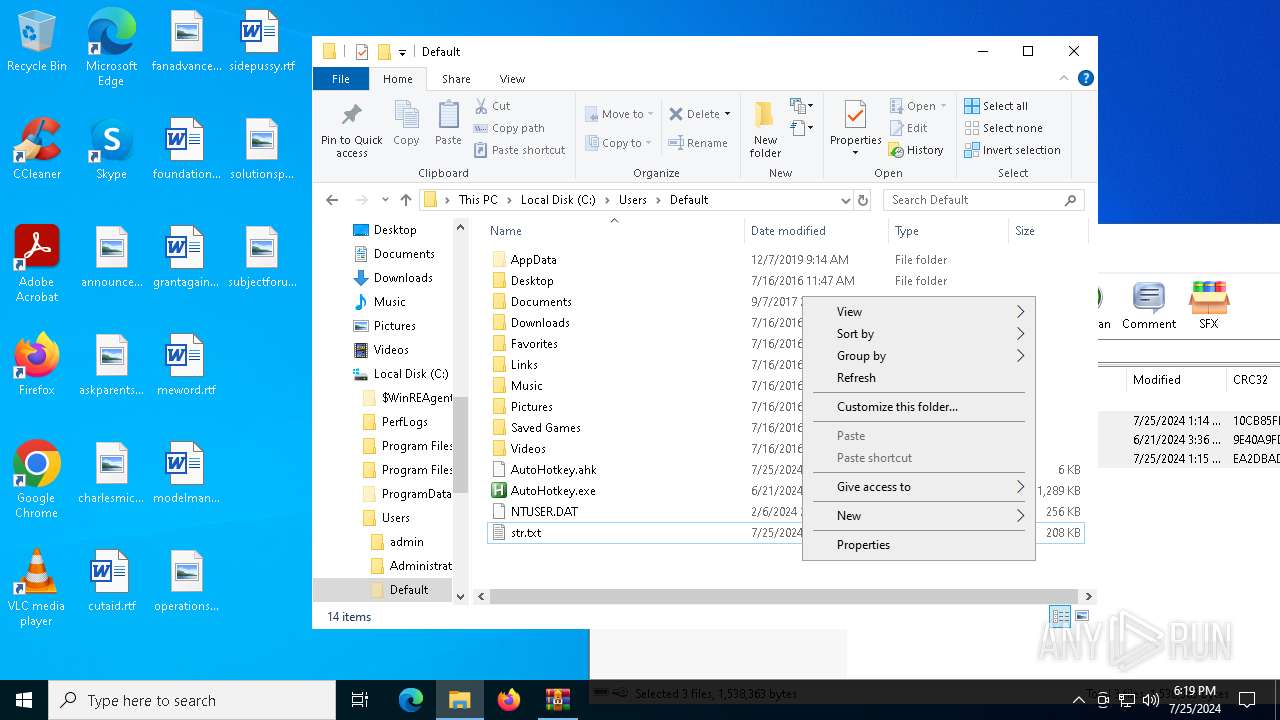Click the file list horizontal scrollbar
The height and width of the screenshot is (720, 1280).
783,596
